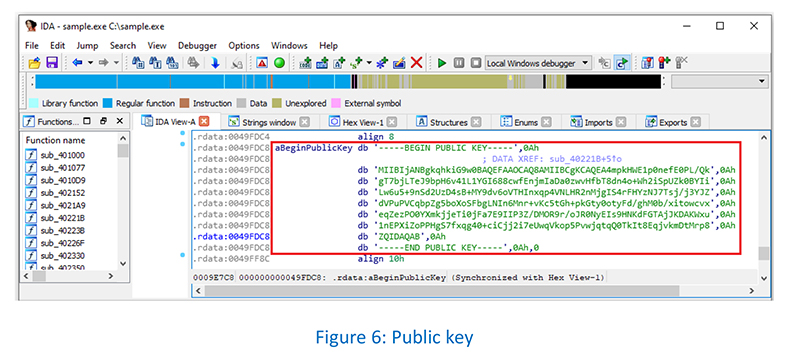Switch to the Structures tab
790x360 pixels.
[448, 122]
